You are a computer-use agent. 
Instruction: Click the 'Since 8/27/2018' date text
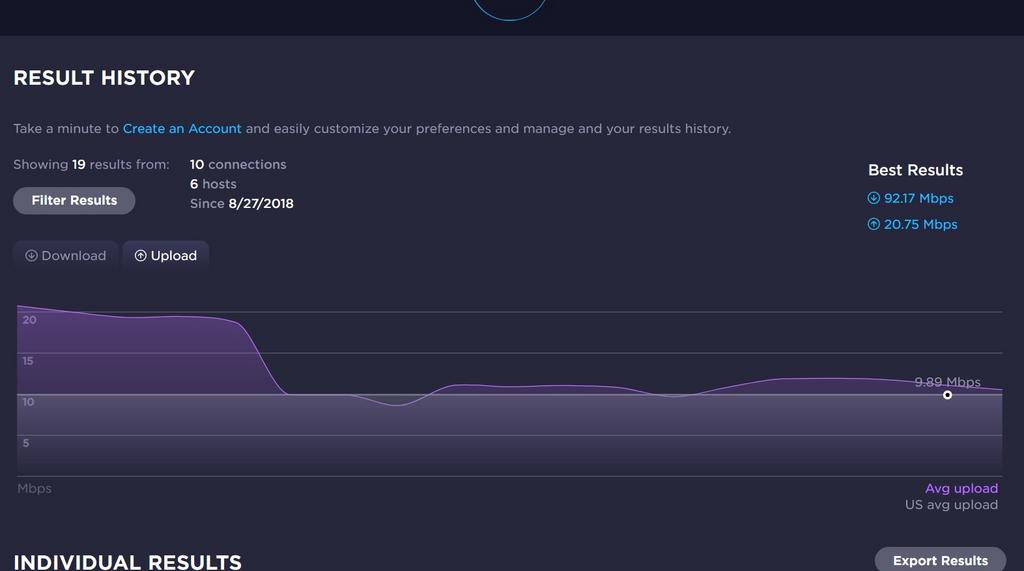pyautogui.click(x=242, y=203)
